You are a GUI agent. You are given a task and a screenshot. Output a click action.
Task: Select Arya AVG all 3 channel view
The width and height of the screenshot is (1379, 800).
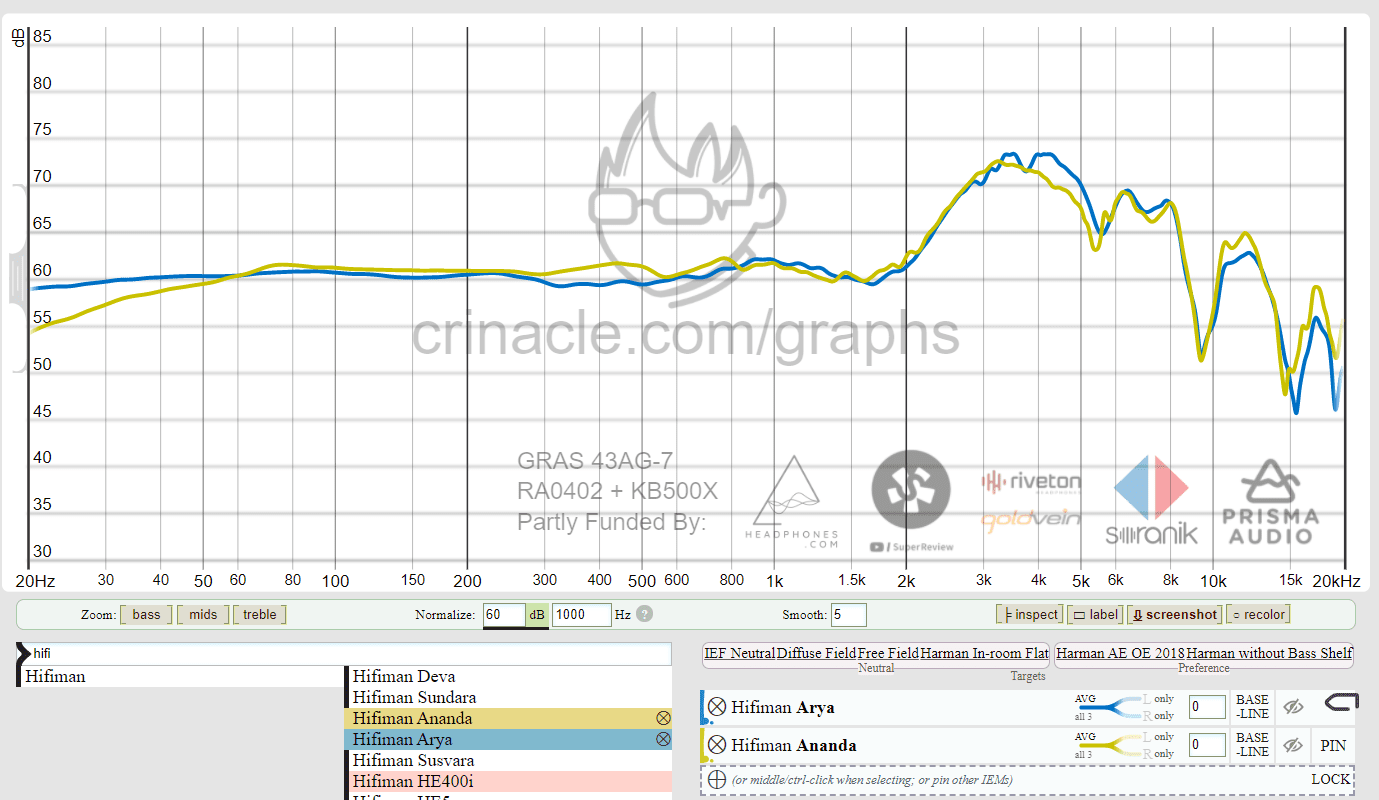click(1086, 707)
